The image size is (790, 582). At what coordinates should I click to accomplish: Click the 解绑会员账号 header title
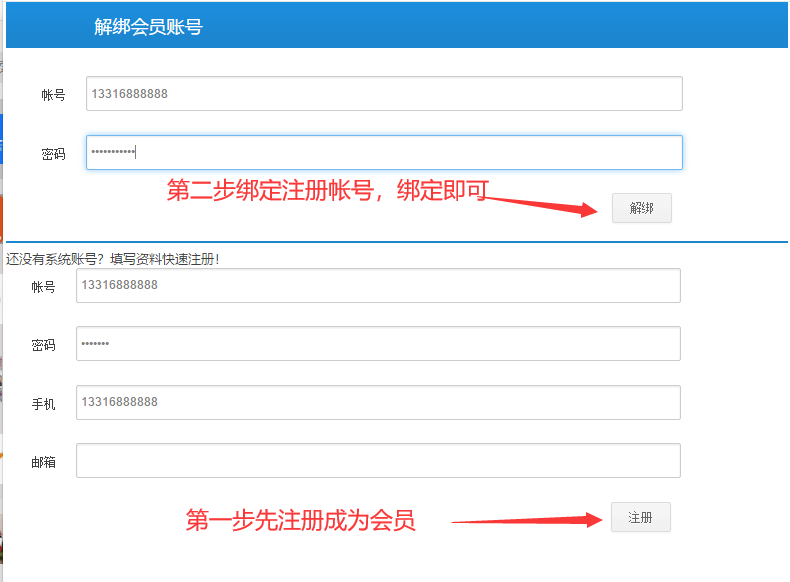pos(148,27)
